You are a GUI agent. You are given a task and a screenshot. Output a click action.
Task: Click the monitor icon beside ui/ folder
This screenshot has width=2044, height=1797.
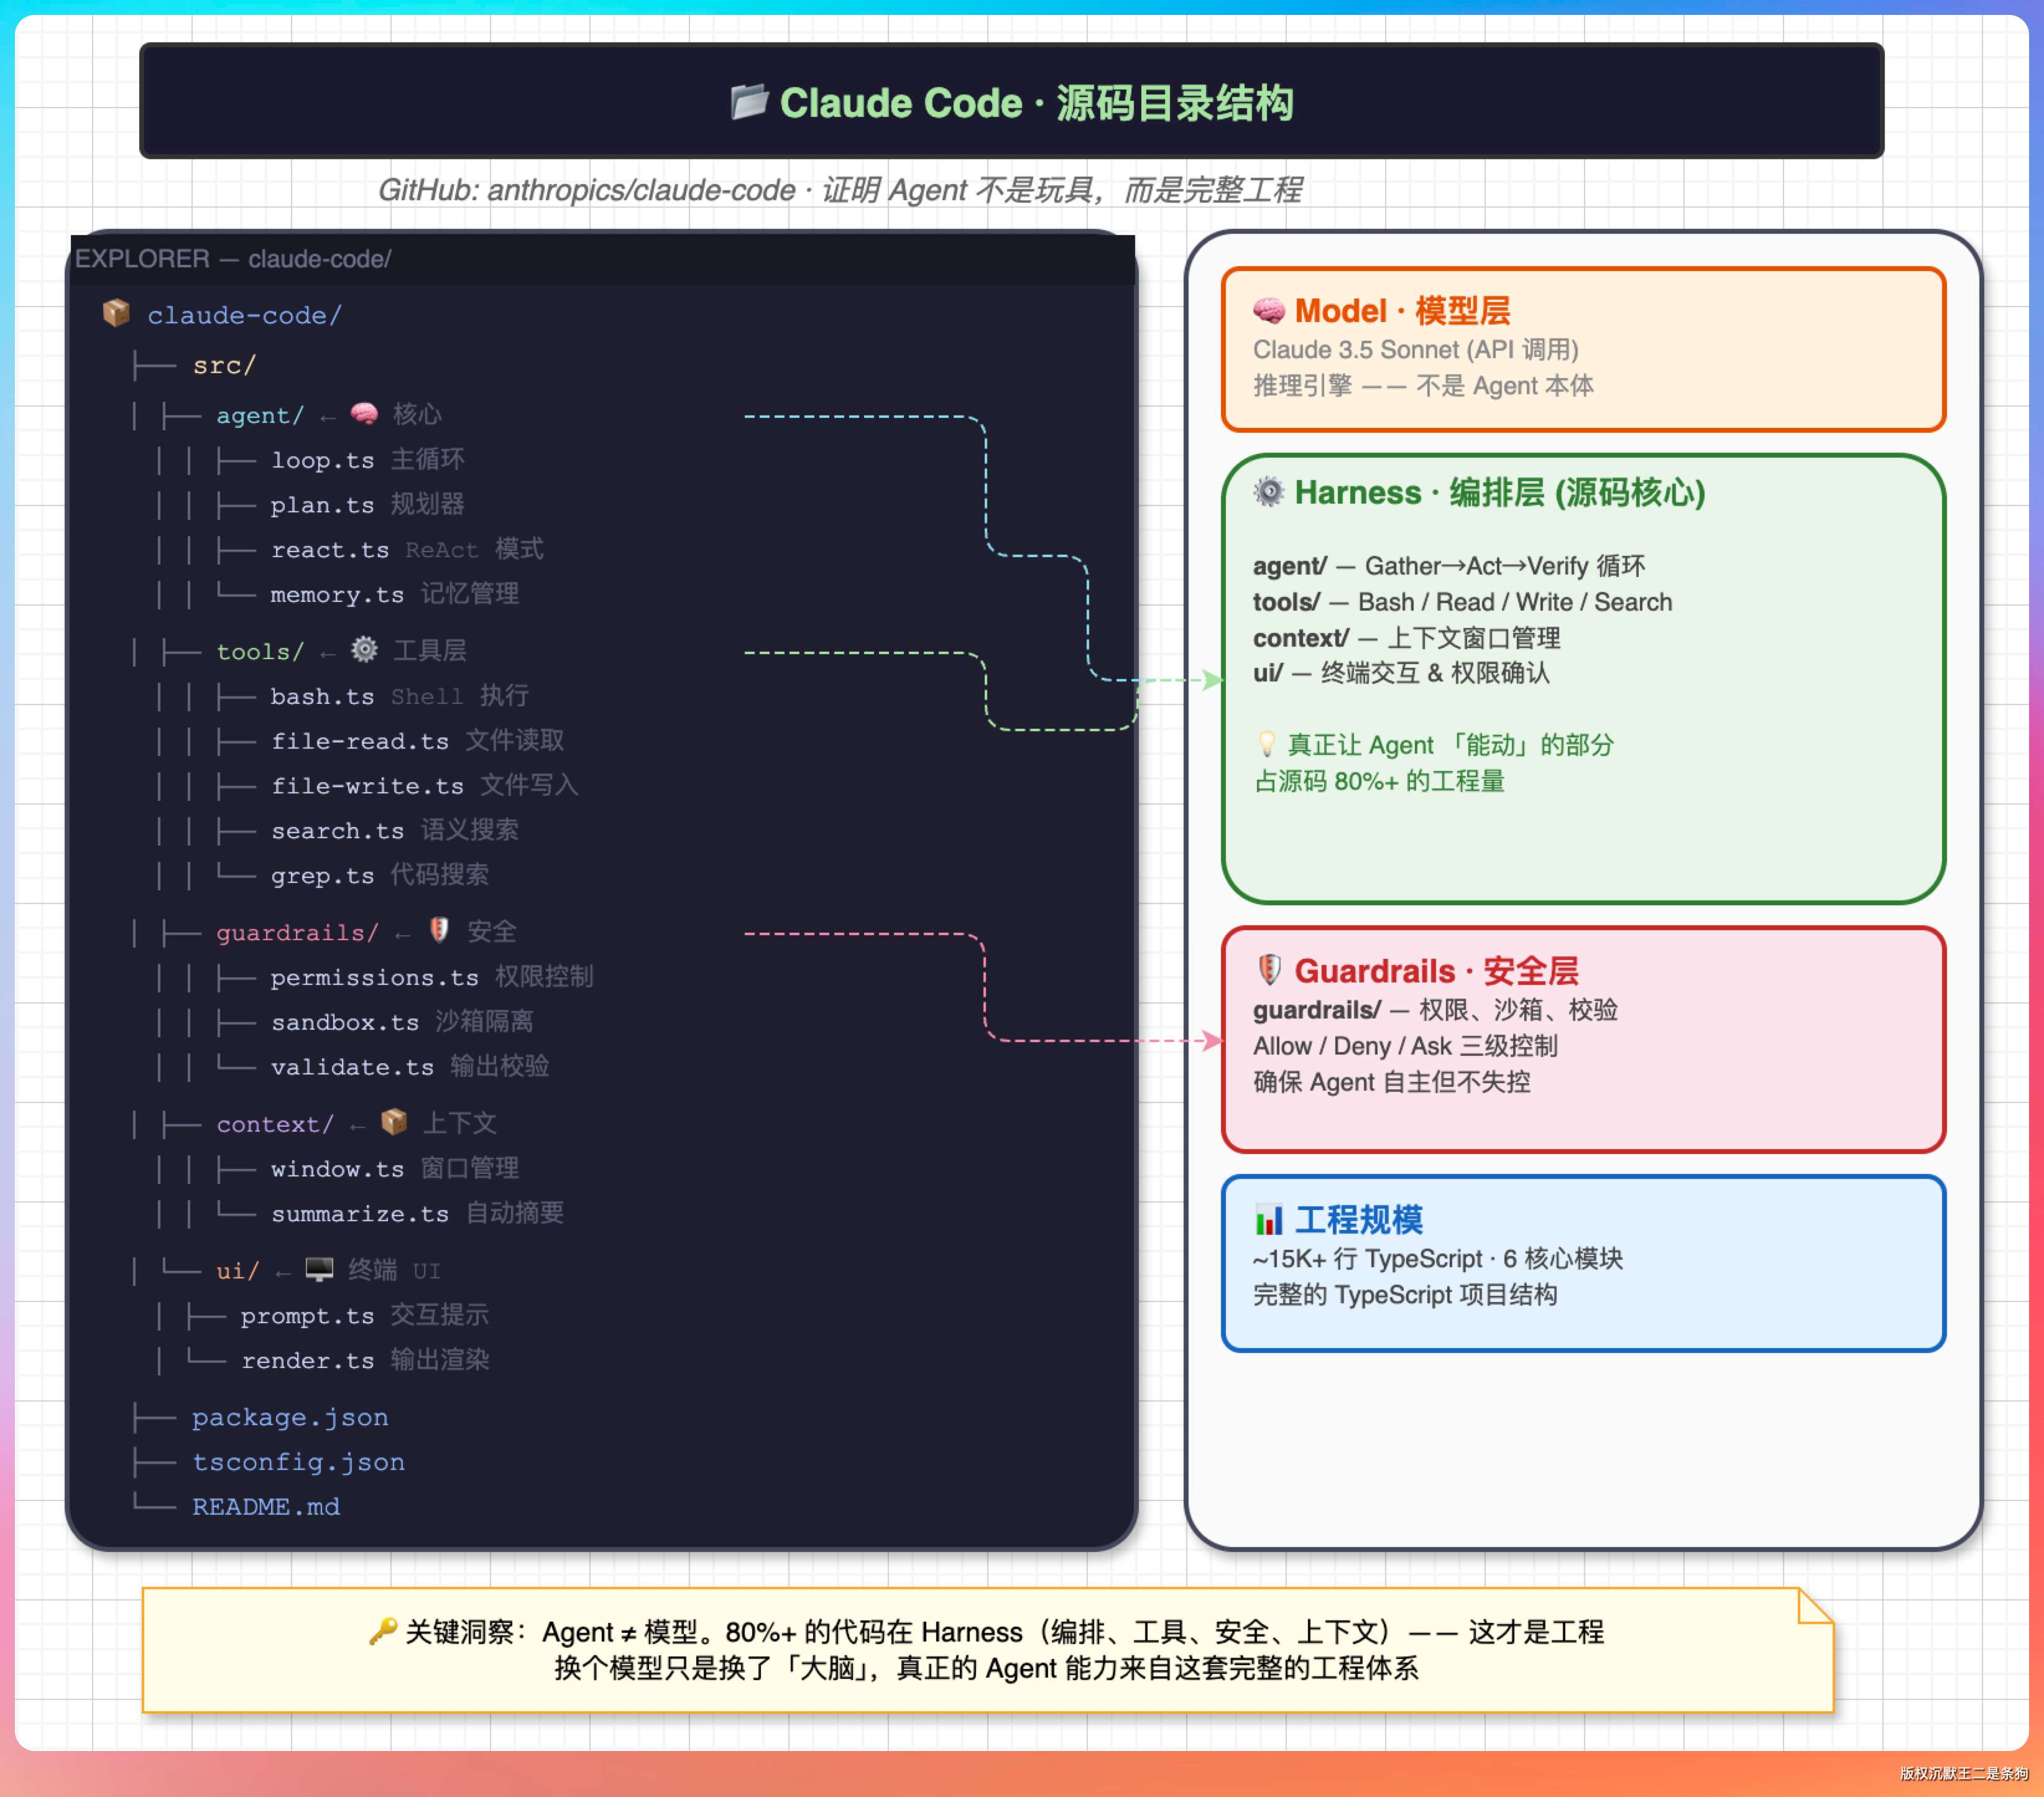click(x=319, y=1269)
